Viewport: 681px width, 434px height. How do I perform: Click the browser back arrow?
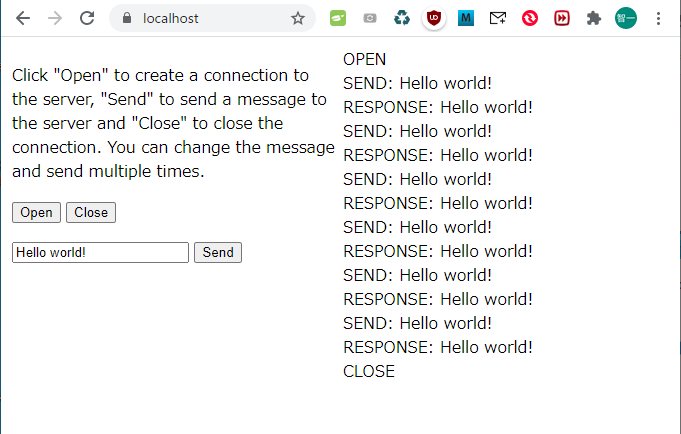pyautogui.click(x=22, y=18)
